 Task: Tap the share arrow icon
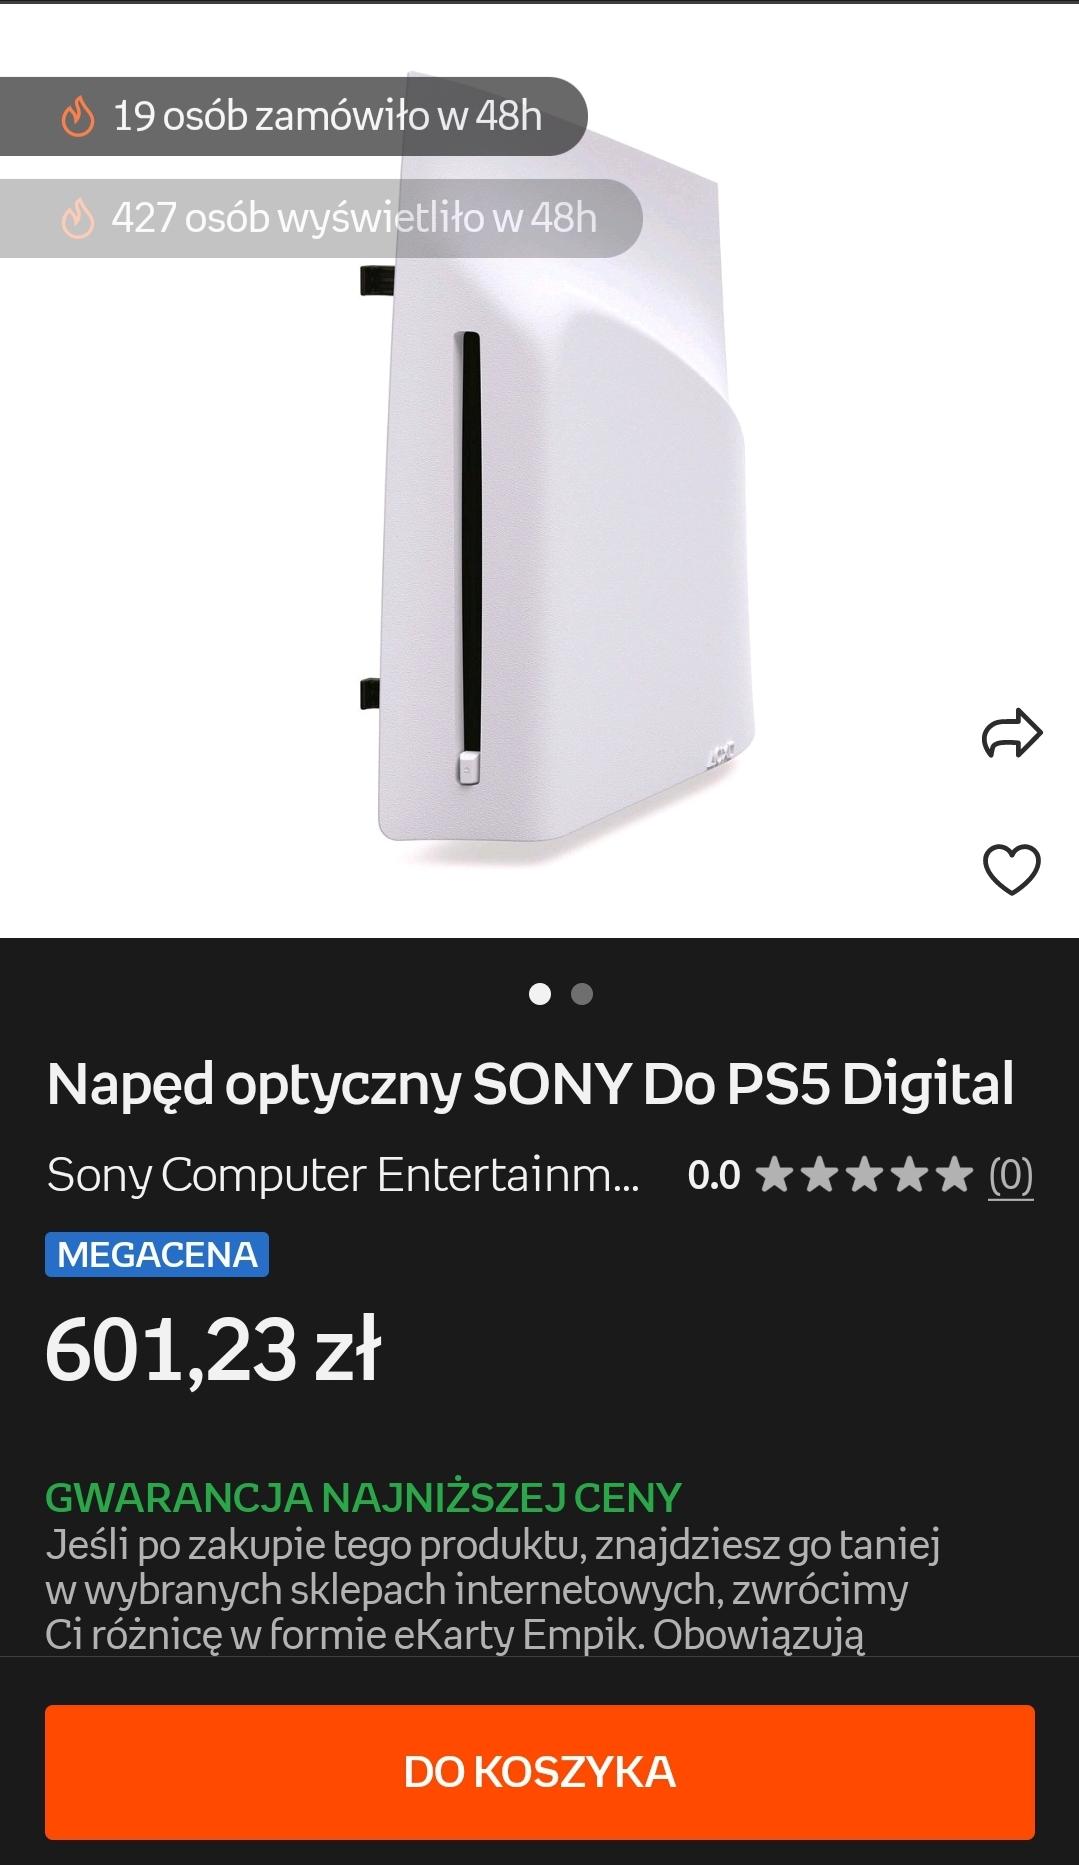[1012, 734]
